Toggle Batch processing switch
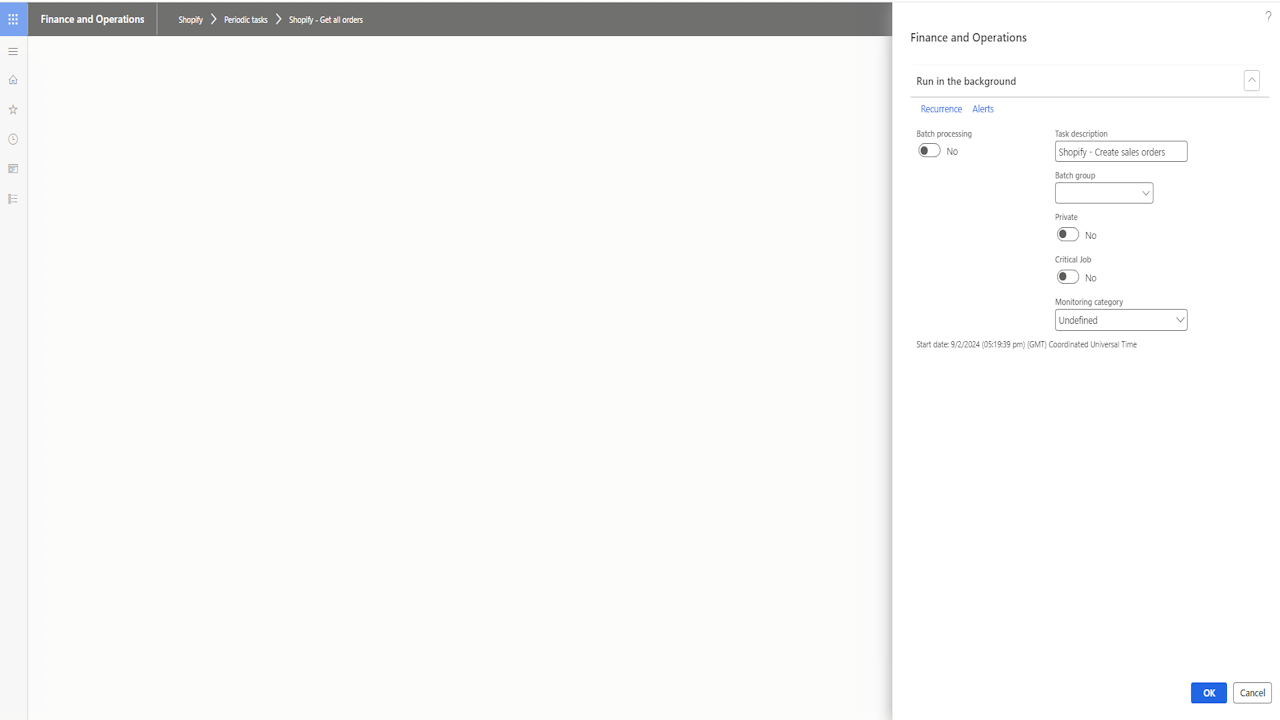The width and height of the screenshot is (1280, 720). 929,151
